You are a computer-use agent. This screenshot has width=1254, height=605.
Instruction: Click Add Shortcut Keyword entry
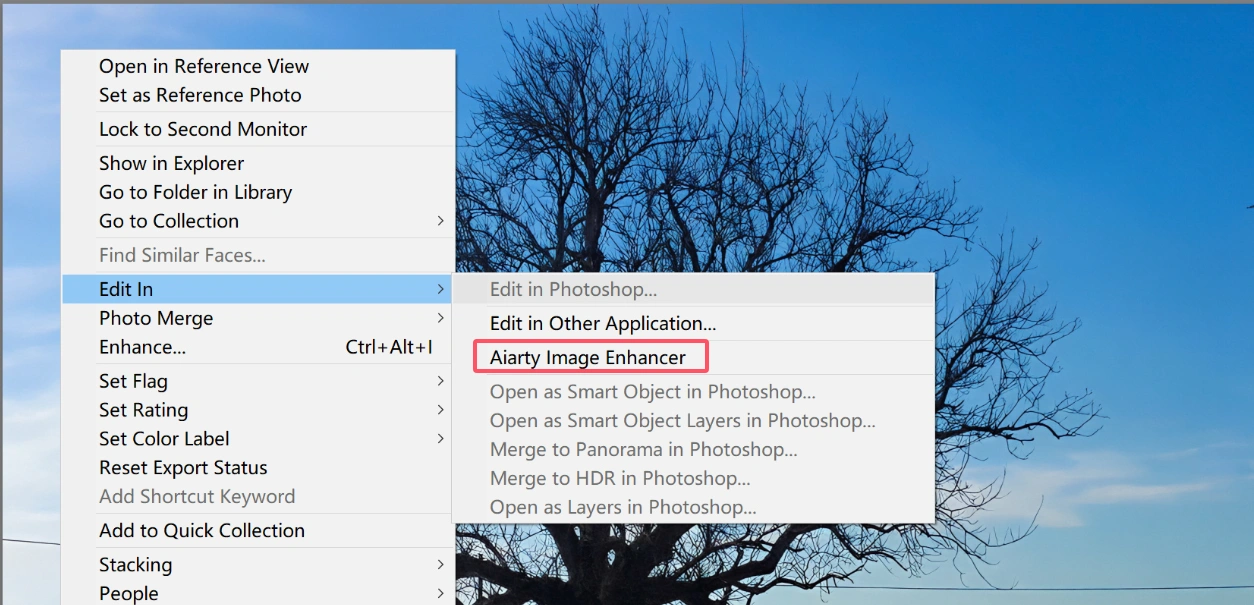(x=258, y=497)
